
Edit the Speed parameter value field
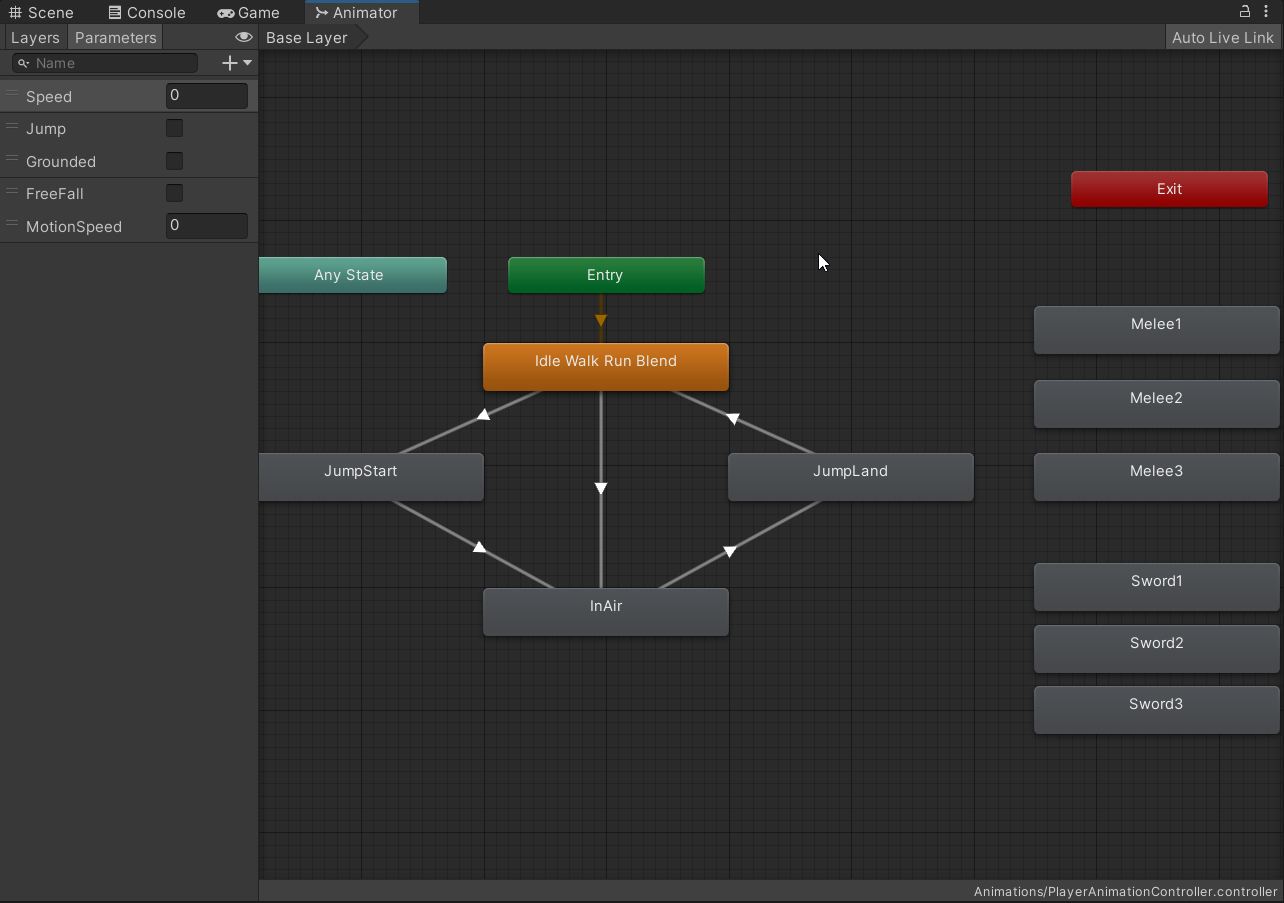[x=207, y=96]
